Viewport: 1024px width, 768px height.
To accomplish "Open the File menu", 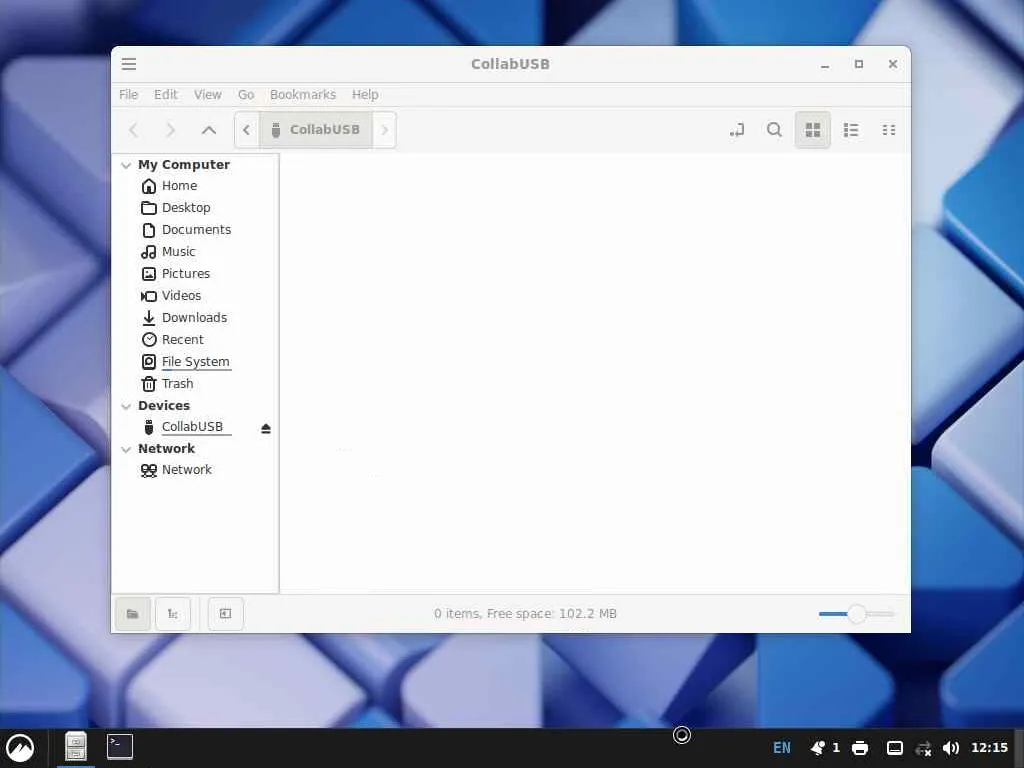I will (x=129, y=95).
